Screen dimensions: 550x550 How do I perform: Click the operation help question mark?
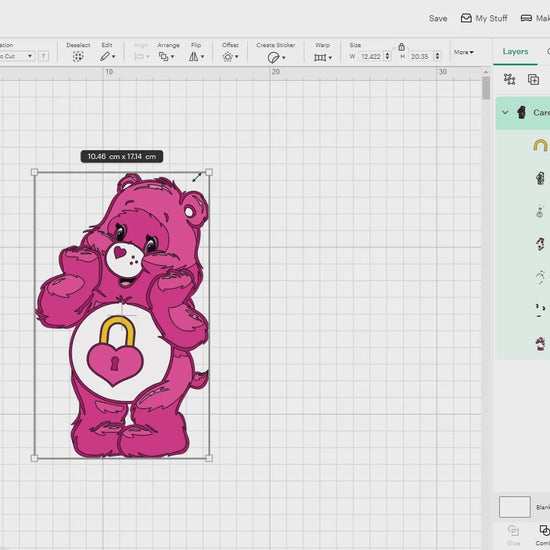coord(43,56)
